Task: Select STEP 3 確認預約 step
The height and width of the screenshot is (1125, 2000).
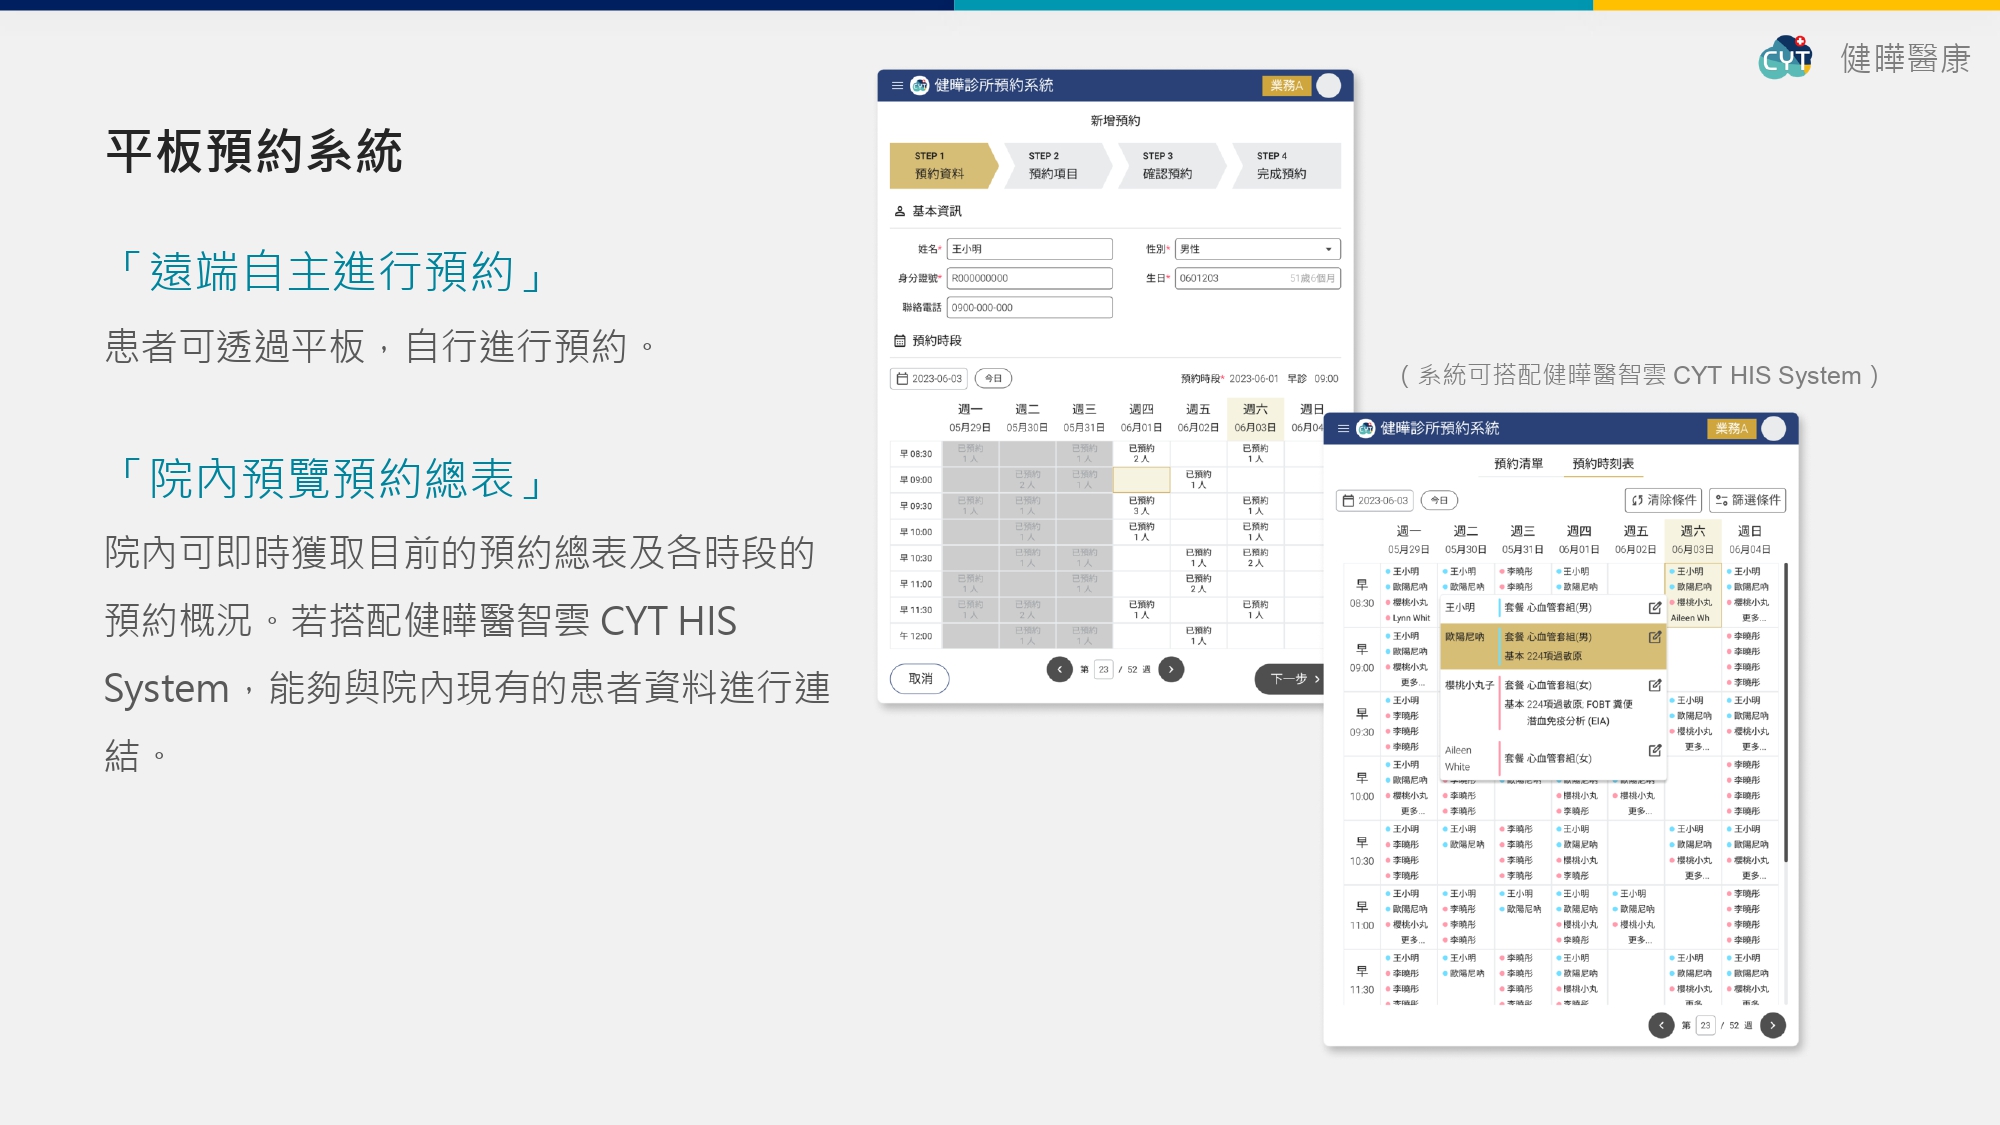Action: 1172,165
